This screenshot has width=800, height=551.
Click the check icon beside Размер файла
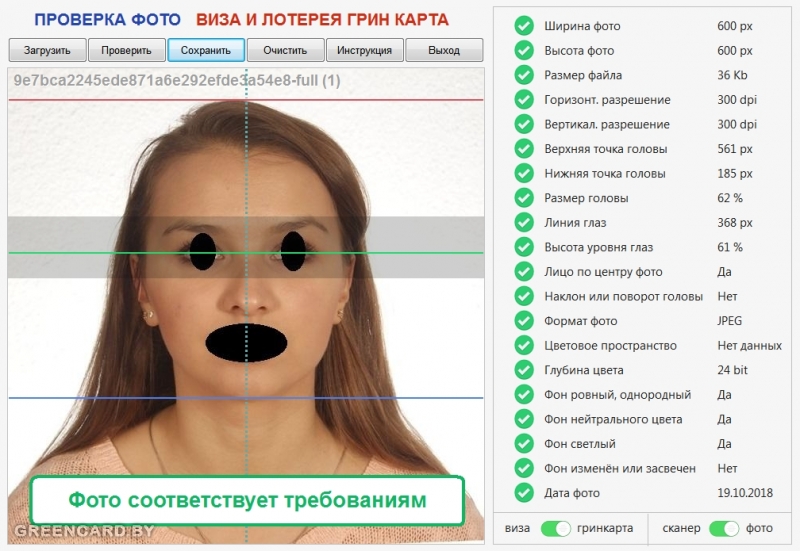[x=524, y=74]
